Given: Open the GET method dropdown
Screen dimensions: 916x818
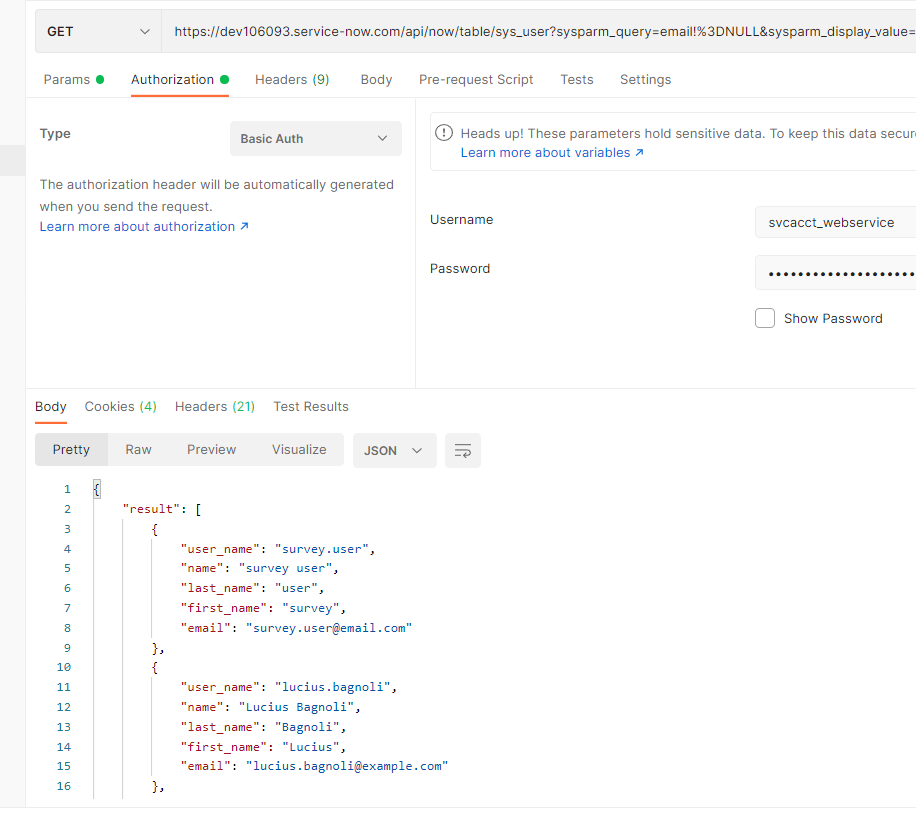Looking at the screenshot, I should click(98, 32).
